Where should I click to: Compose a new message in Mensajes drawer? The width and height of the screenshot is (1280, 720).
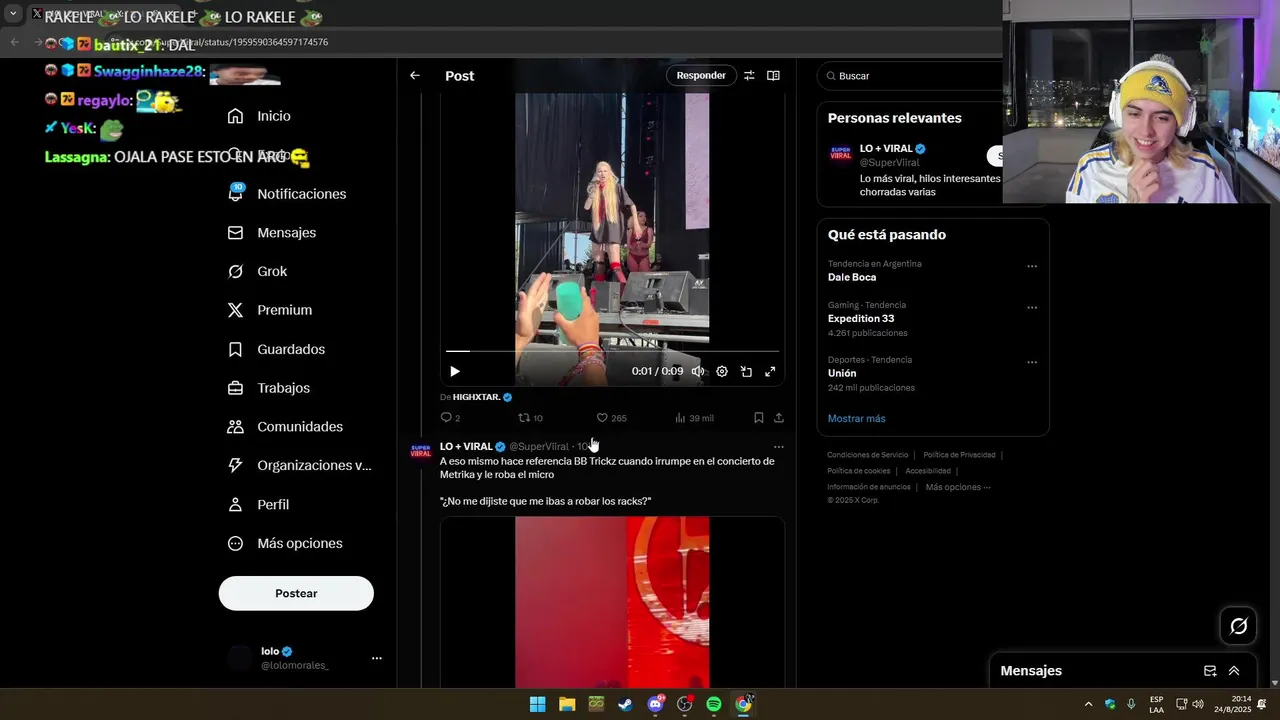coord(1210,671)
